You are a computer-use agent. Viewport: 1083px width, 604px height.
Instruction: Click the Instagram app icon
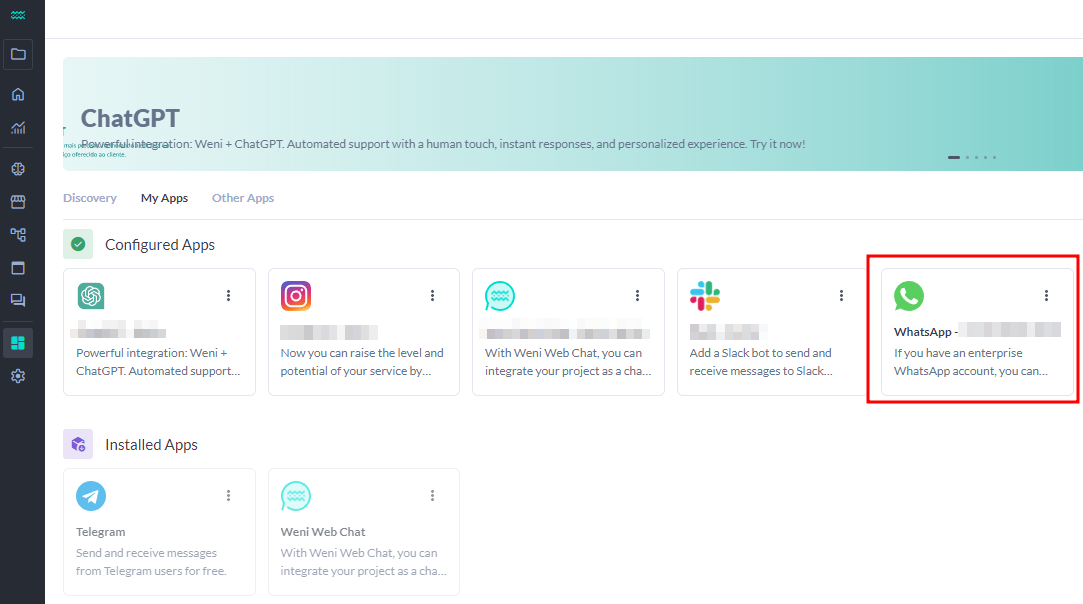point(295,295)
